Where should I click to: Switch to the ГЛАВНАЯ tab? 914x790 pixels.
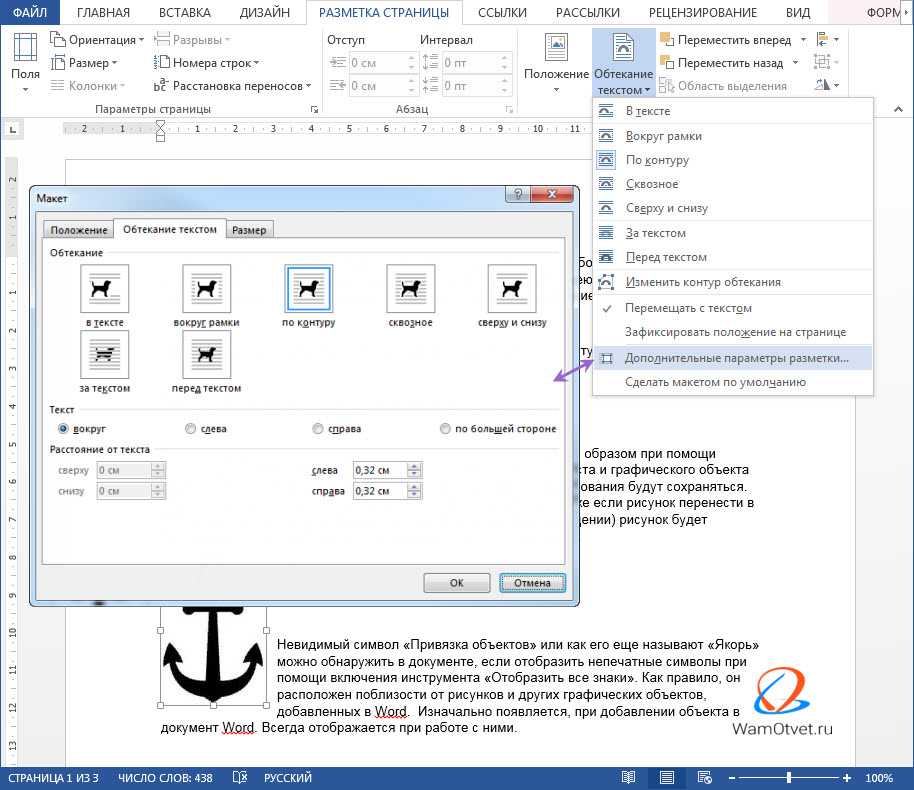pyautogui.click(x=103, y=12)
